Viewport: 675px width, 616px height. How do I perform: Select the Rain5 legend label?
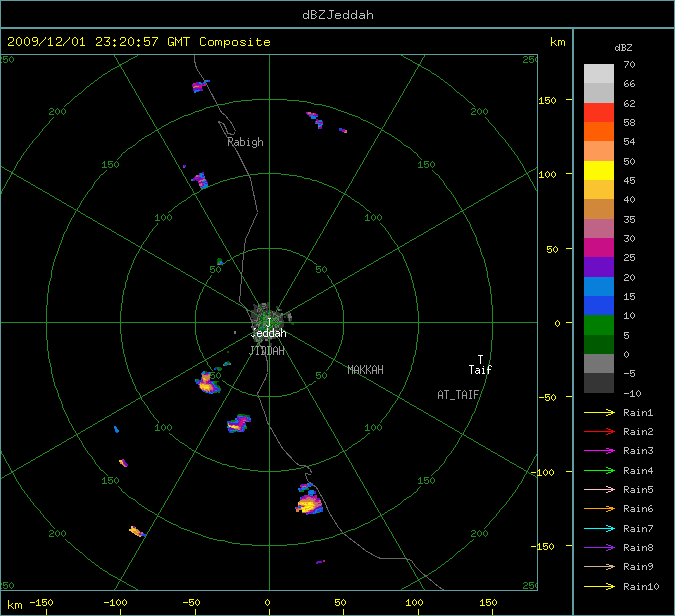(x=638, y=489)
